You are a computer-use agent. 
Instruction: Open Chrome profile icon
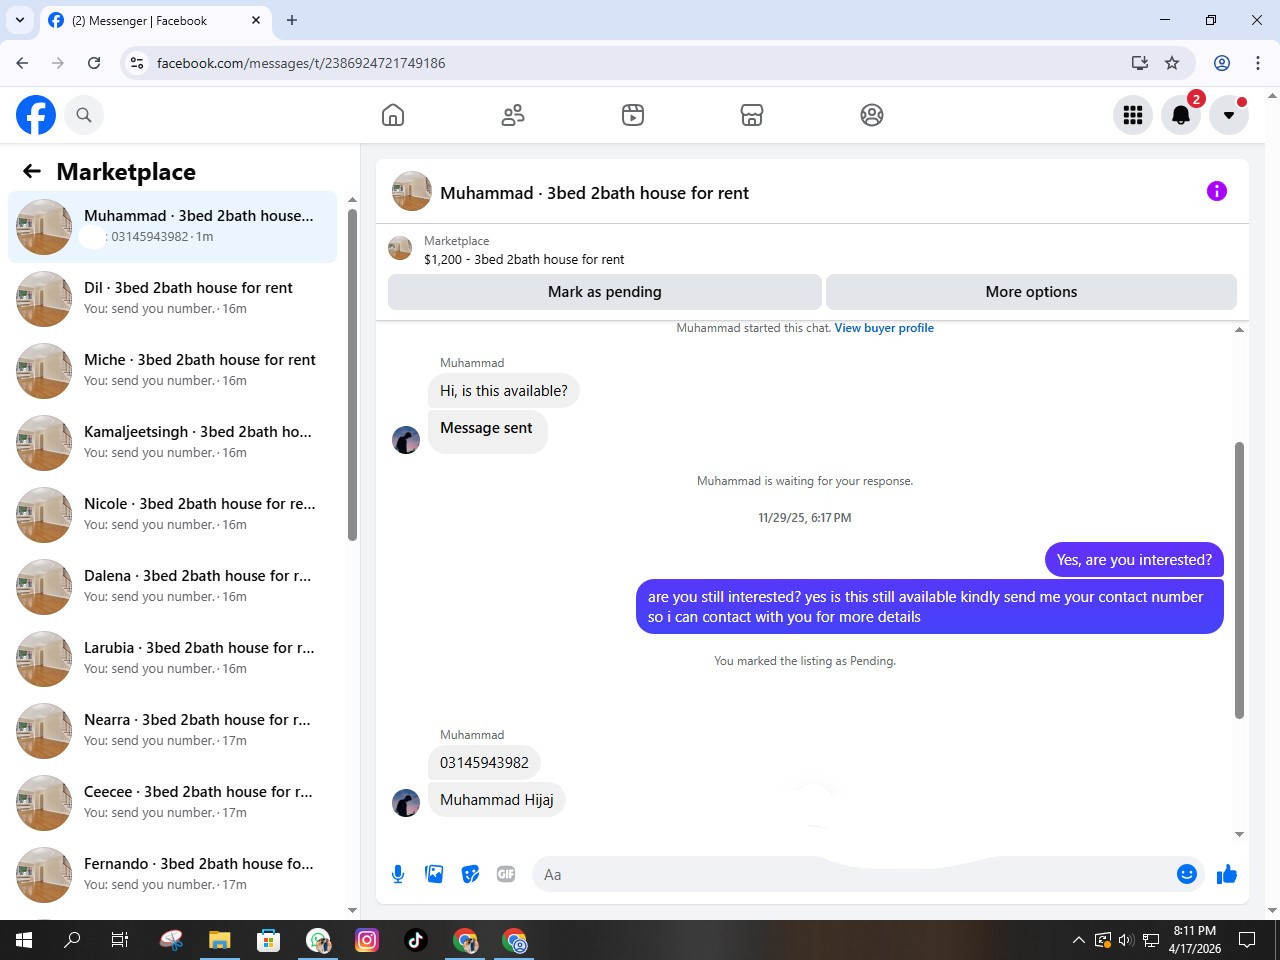point(1222,63)
